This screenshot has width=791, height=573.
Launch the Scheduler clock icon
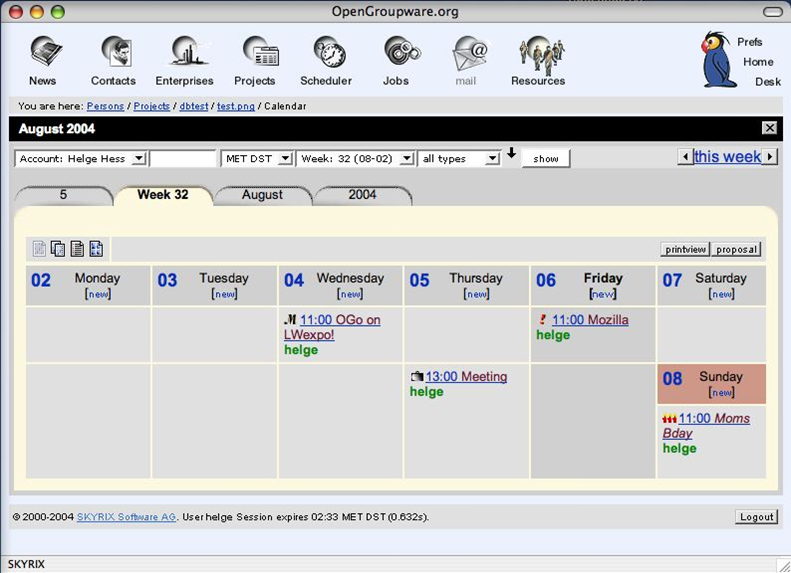[326, 53]
